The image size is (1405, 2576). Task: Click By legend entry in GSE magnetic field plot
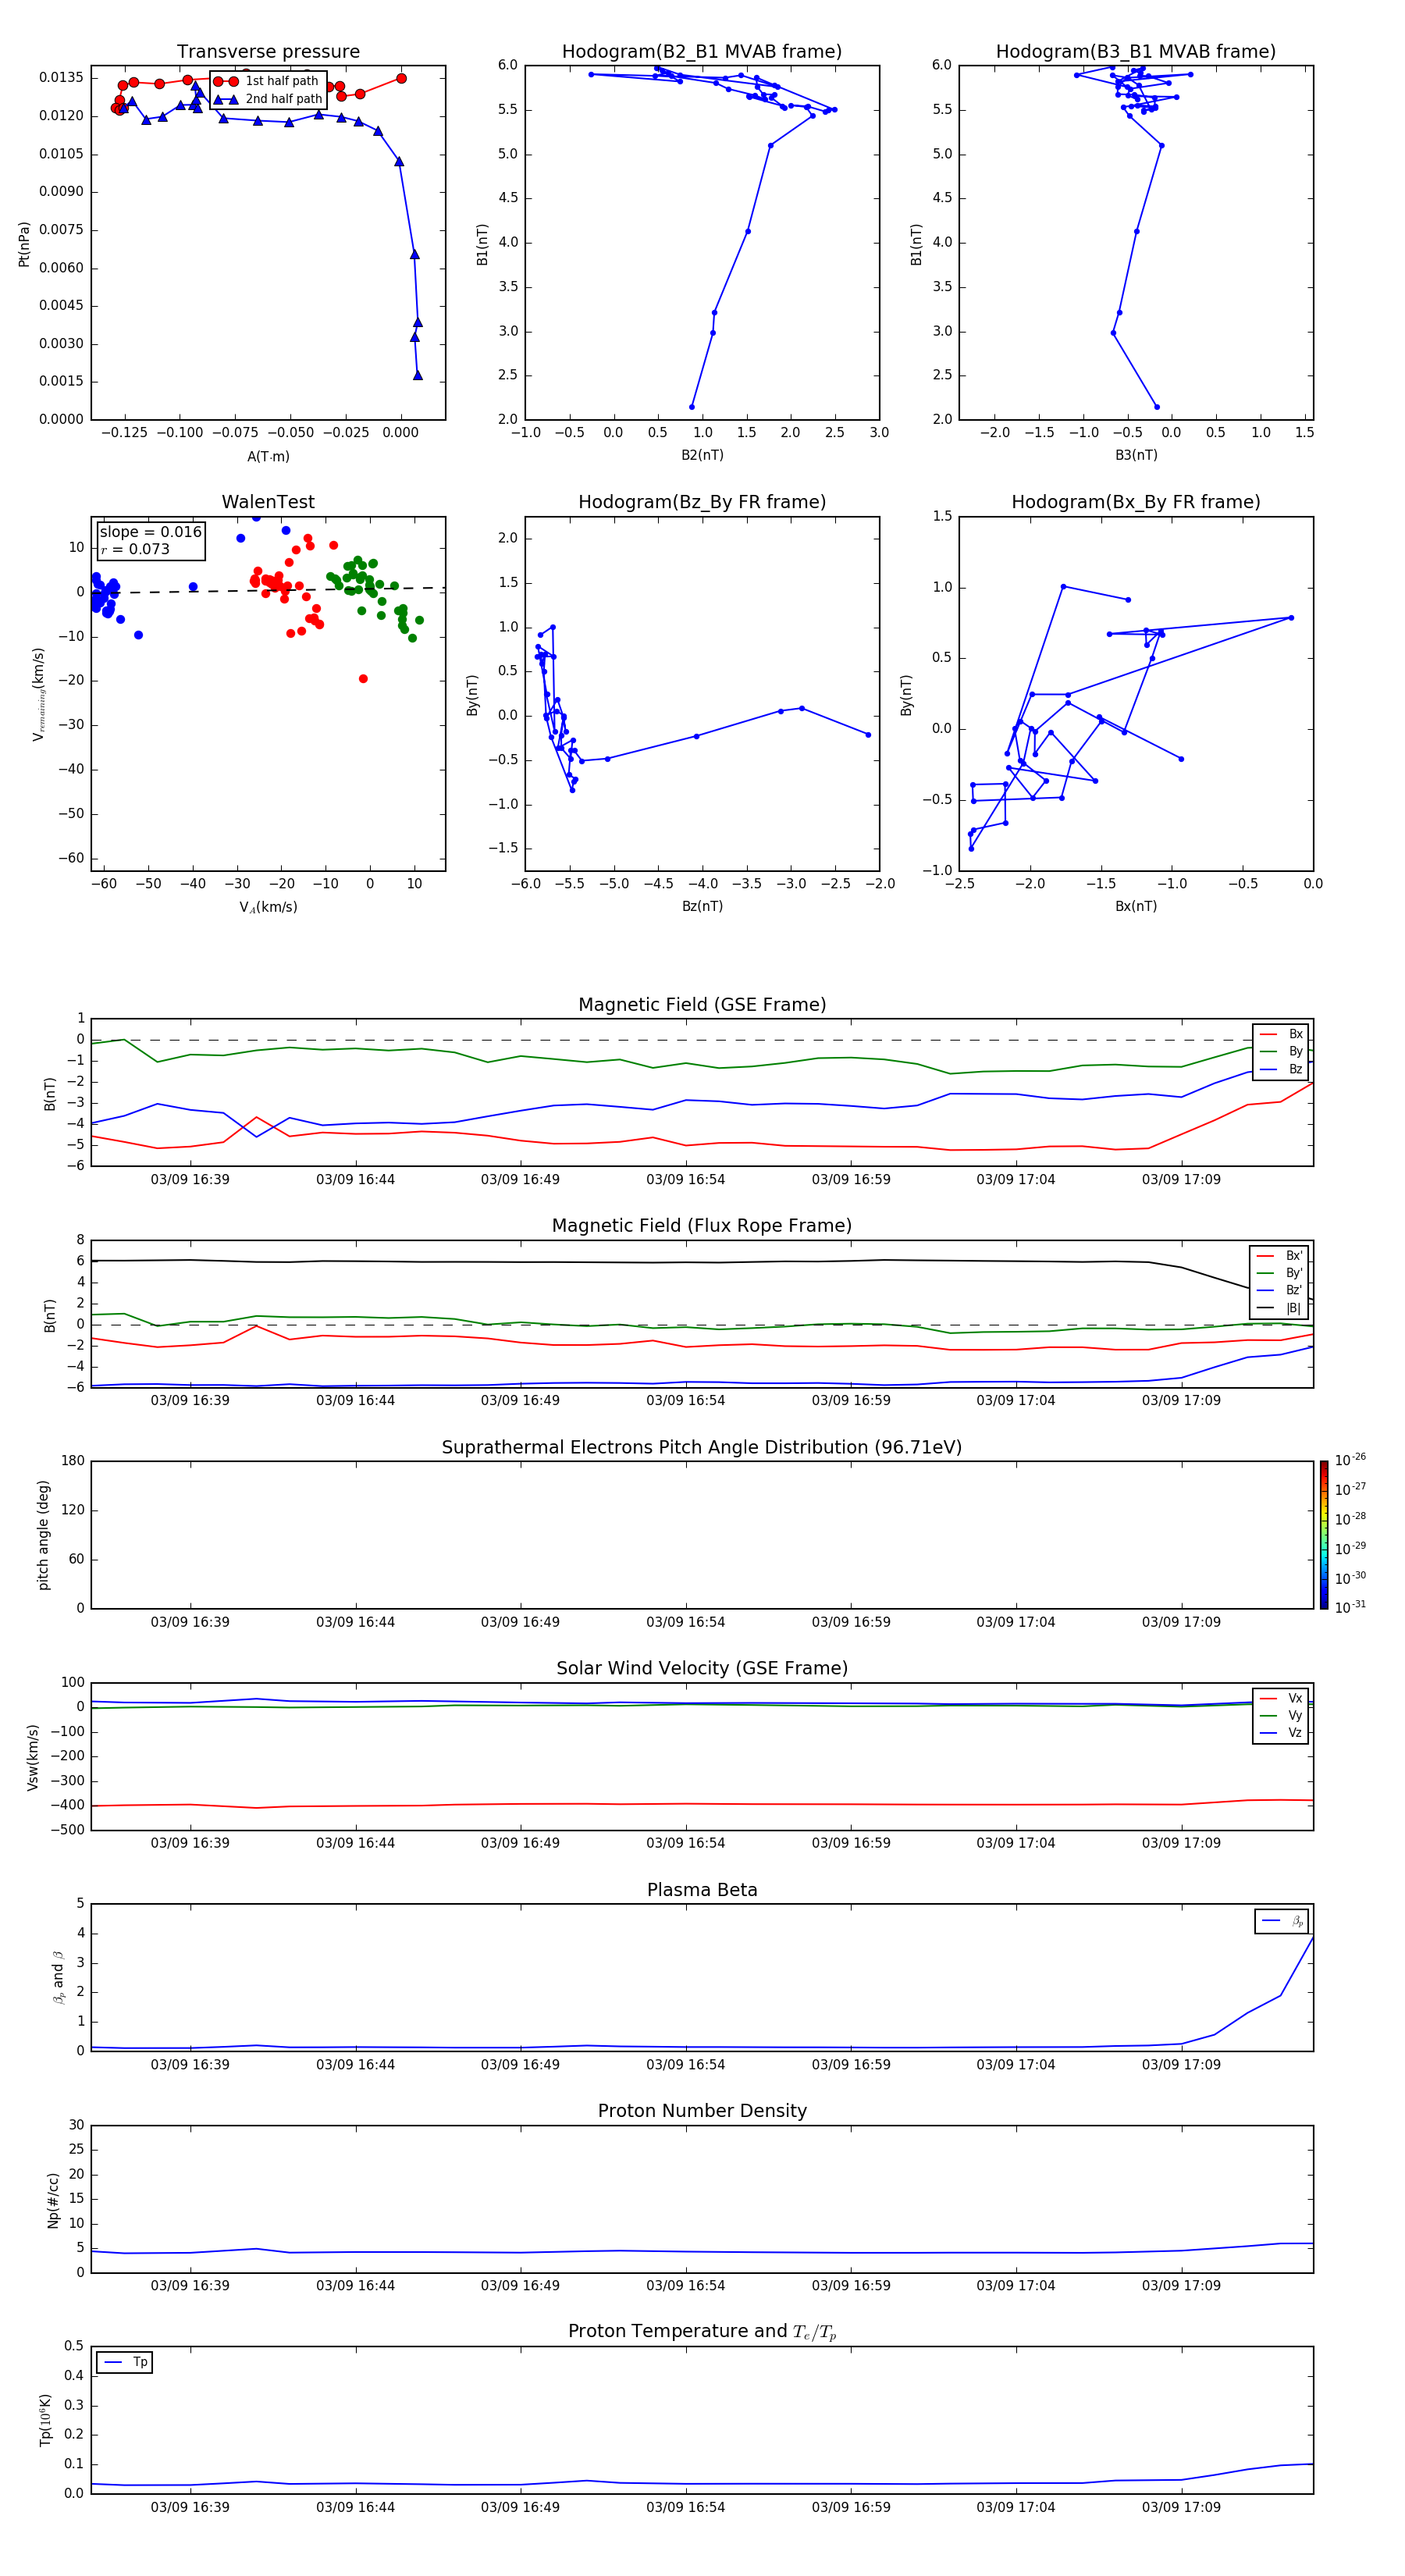point(1281,1051)
